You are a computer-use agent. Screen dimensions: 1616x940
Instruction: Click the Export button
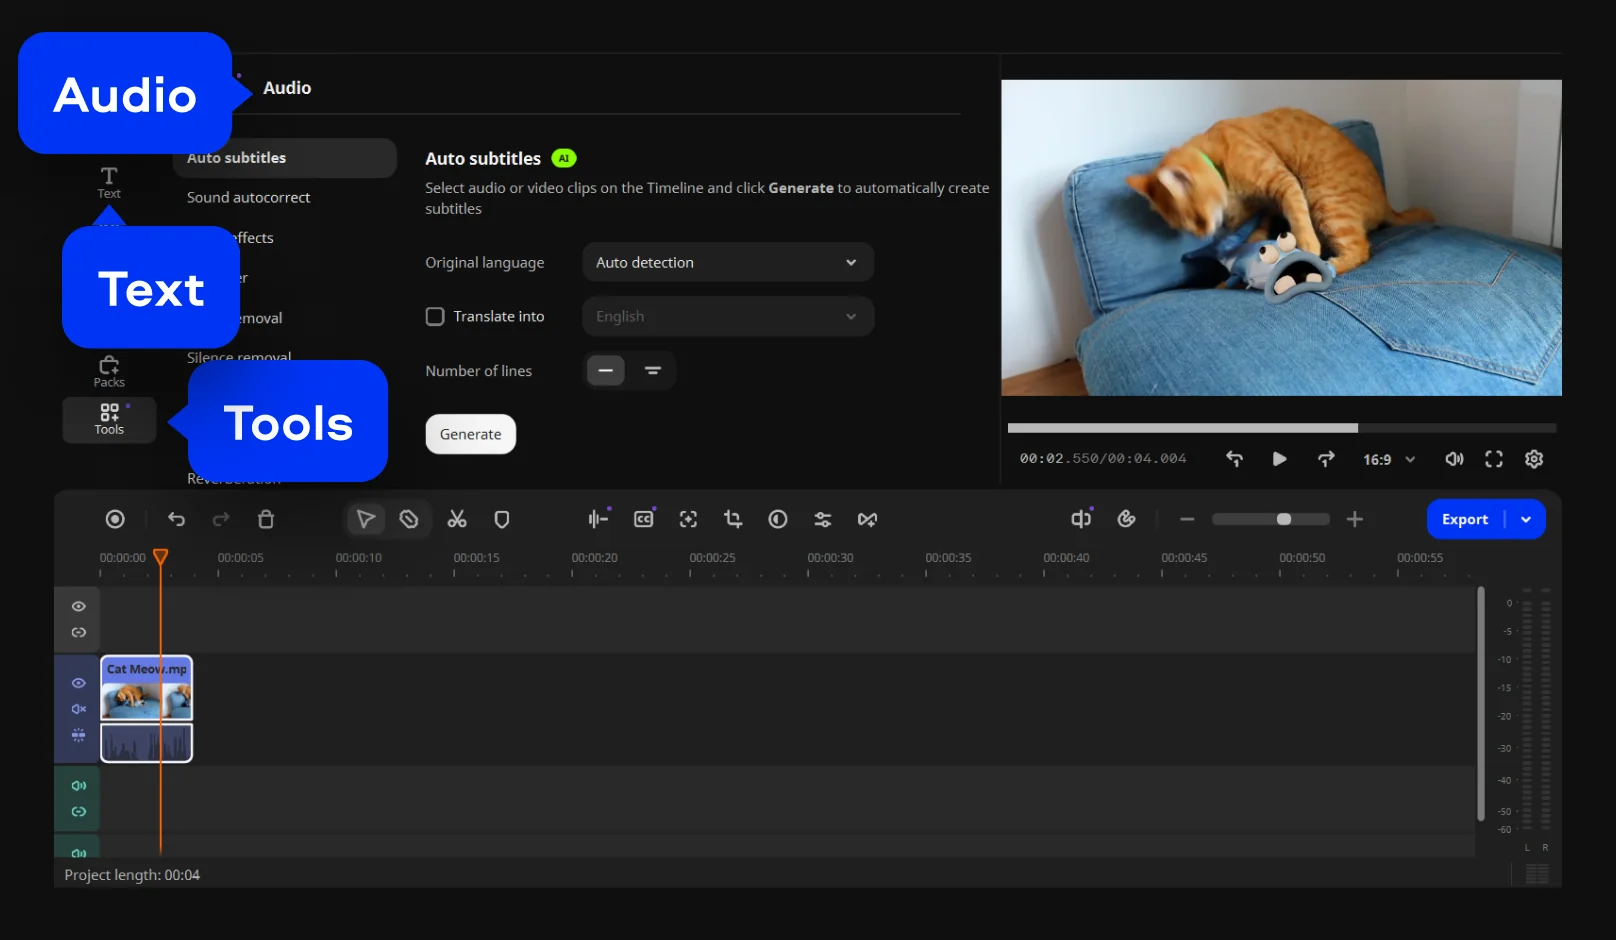[x=1465, y=519]
